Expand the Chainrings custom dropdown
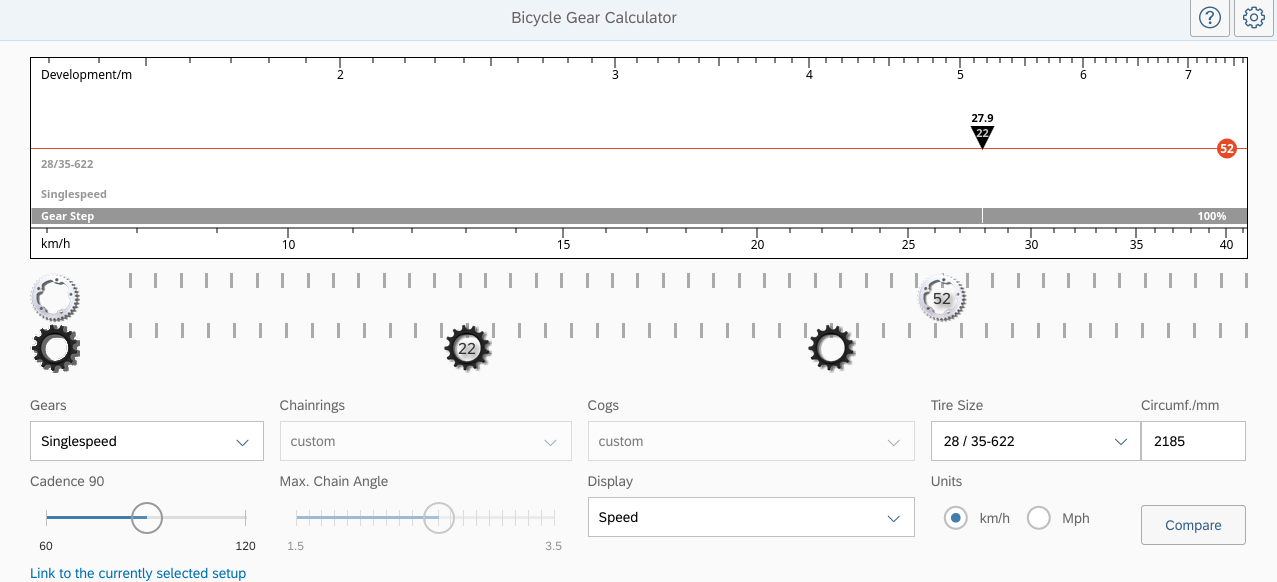Screen dimensions: 1277x582 click(425, 441)
